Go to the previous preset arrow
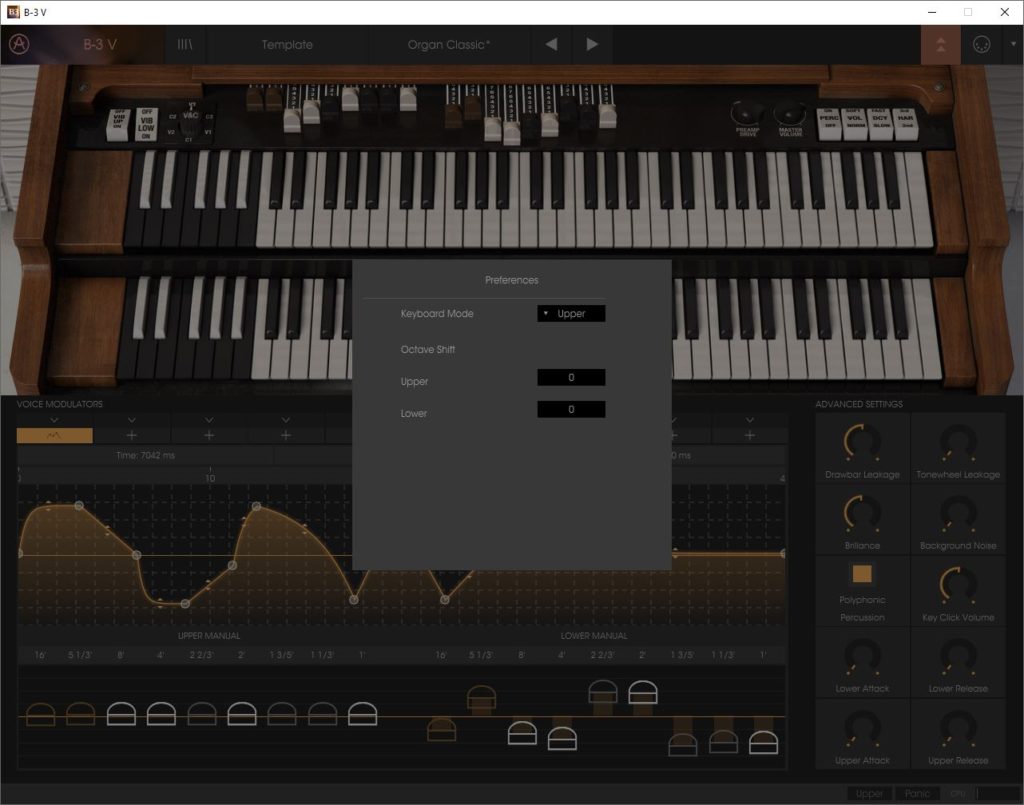1024x805 pixels. [551, 44]
